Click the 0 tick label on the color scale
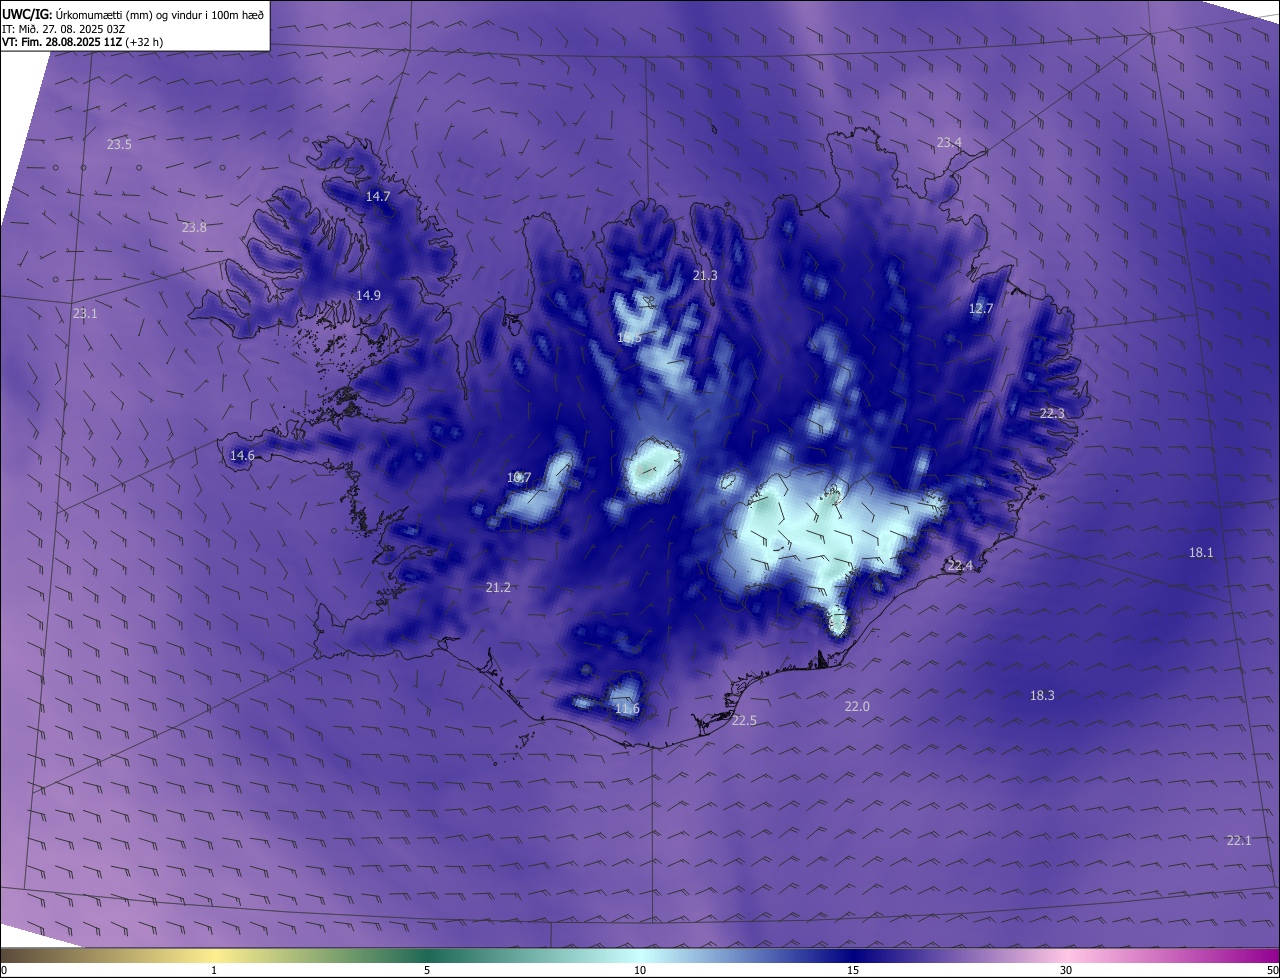This screenshot has height=978, width=1280. click(x=4, y=971)
